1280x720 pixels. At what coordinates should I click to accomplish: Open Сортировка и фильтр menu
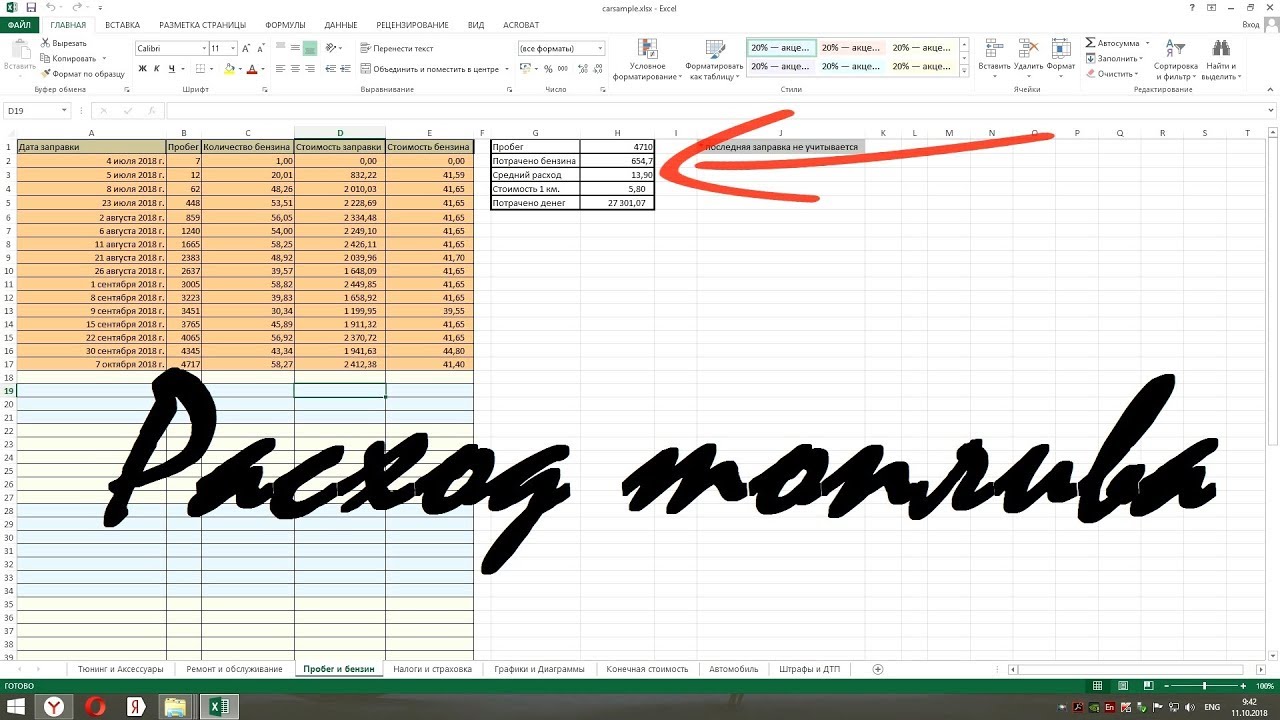click(x=1175, y=60)
